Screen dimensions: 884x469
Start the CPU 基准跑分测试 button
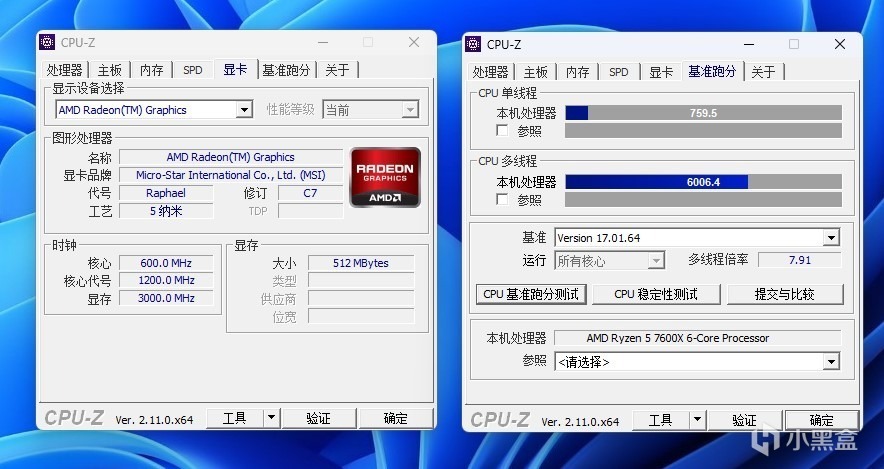point(531,294)
